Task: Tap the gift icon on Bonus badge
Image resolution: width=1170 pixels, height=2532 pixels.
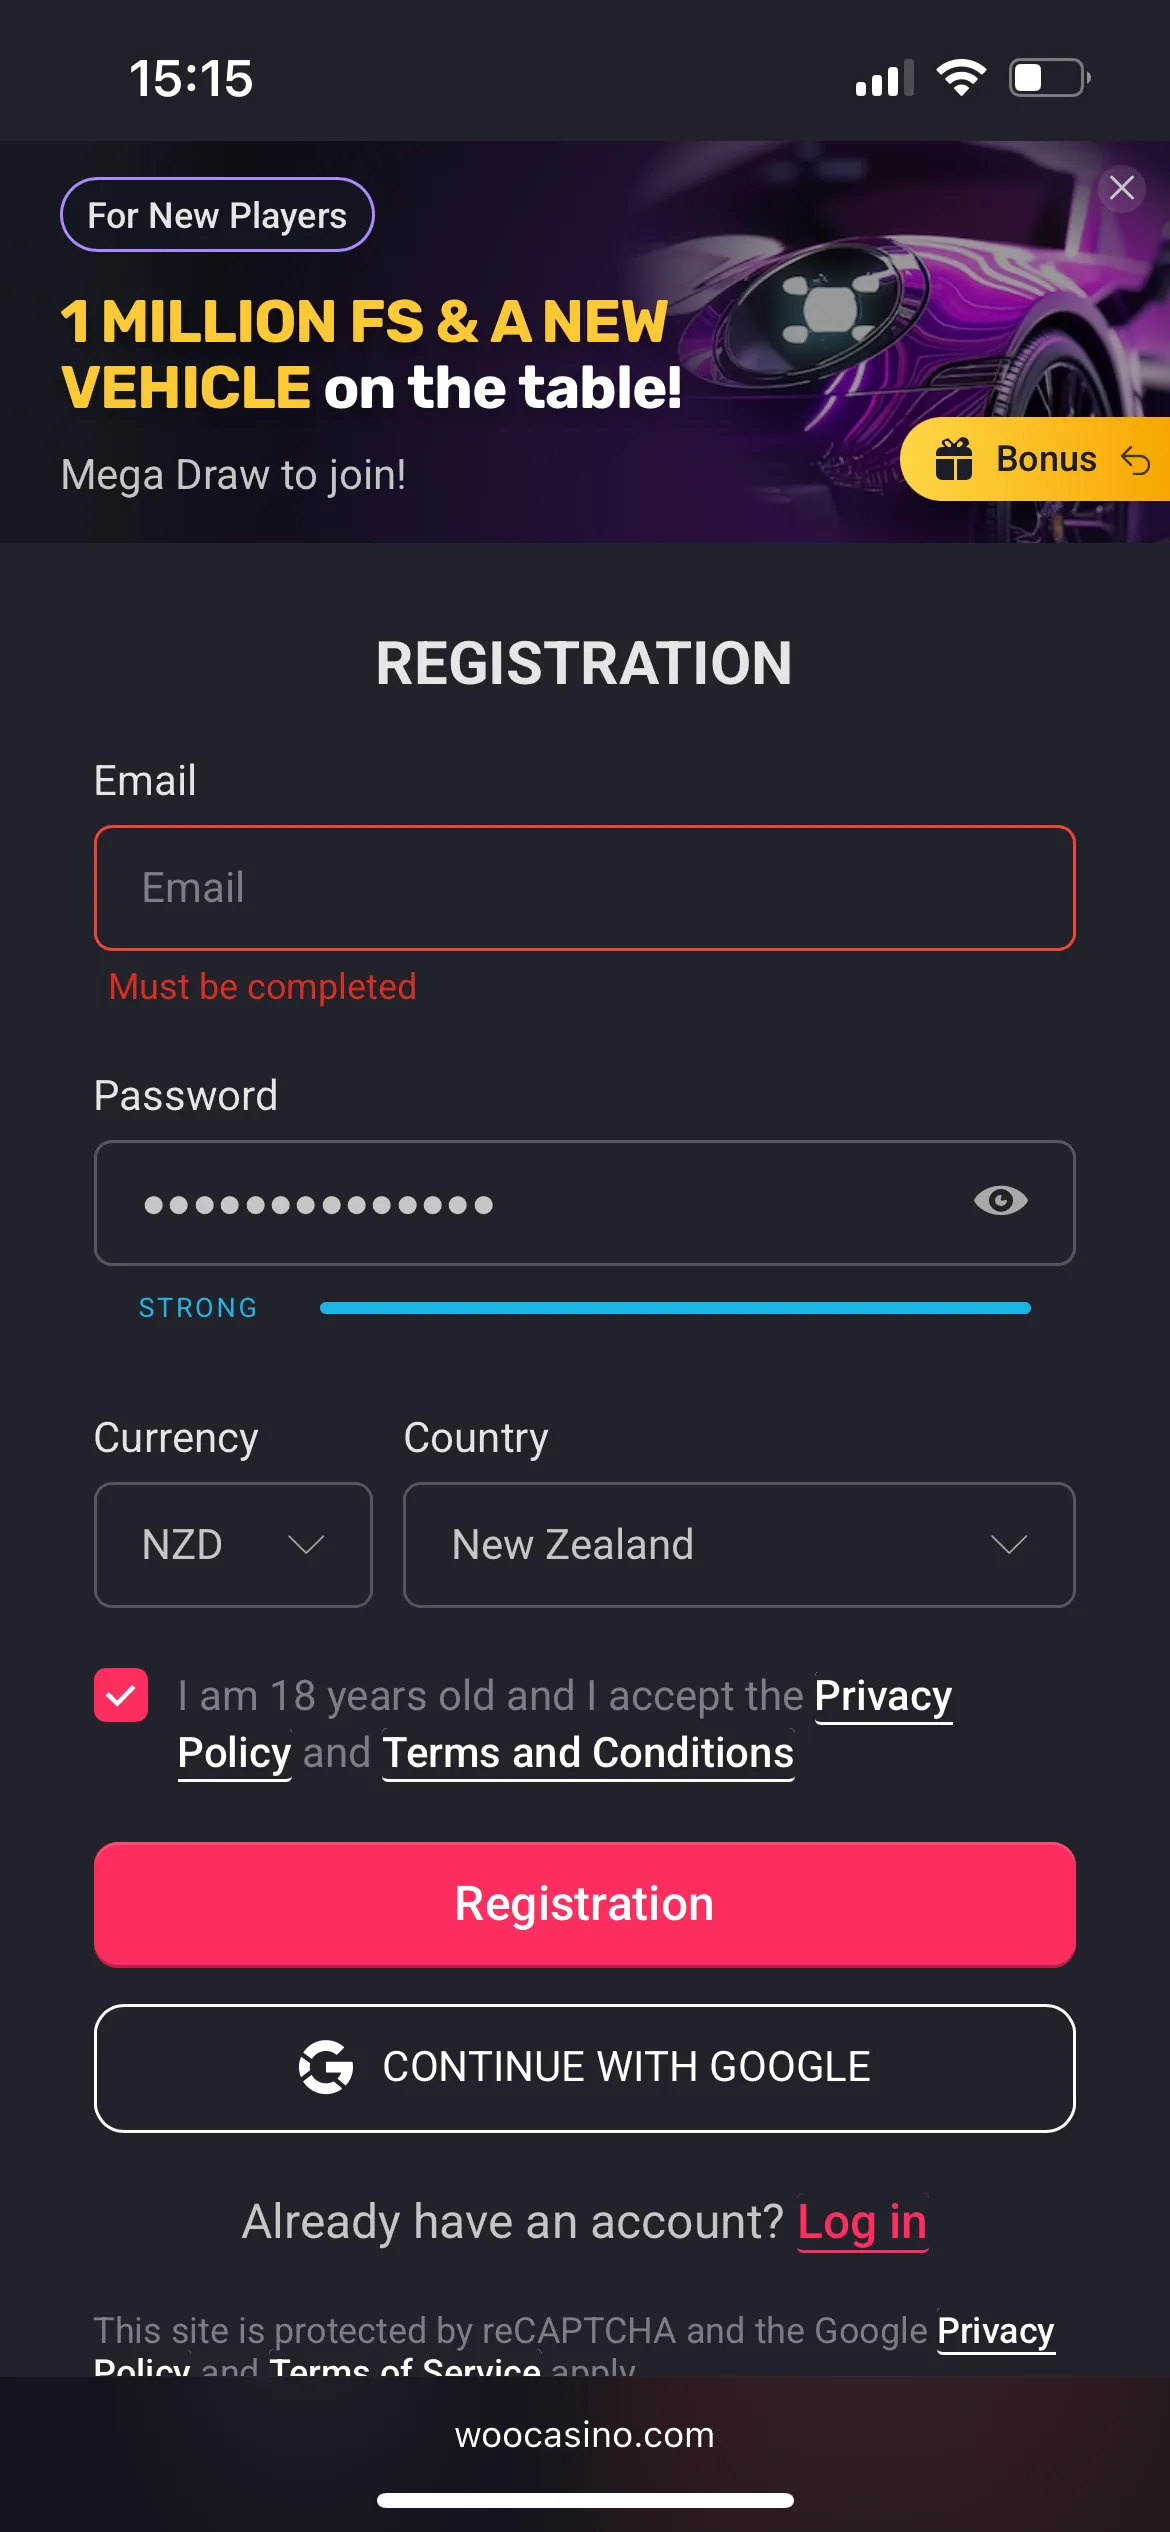Action: pos(954,460)
